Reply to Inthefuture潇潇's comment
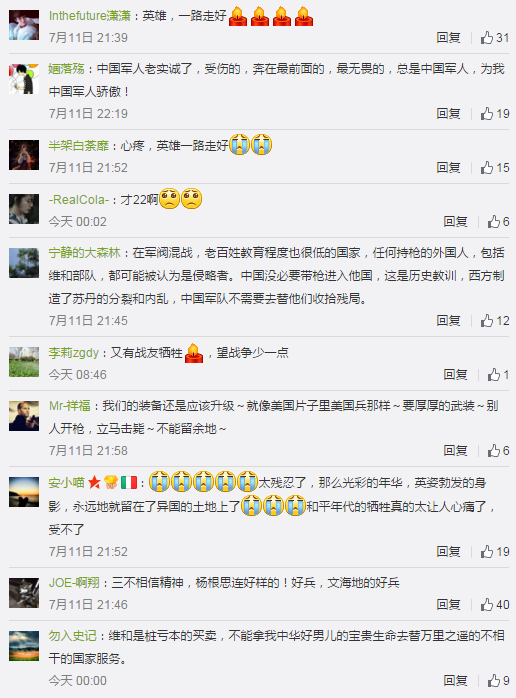The width and height of the screenshot is (516, 698). (x=448, y=37)
